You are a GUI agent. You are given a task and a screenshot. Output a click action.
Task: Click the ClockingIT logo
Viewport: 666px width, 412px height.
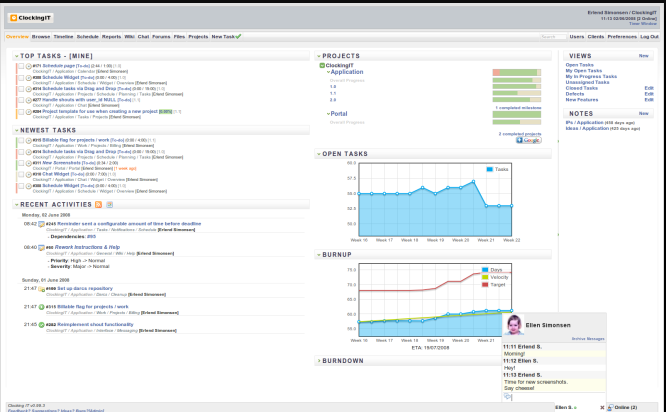[28, 18]
